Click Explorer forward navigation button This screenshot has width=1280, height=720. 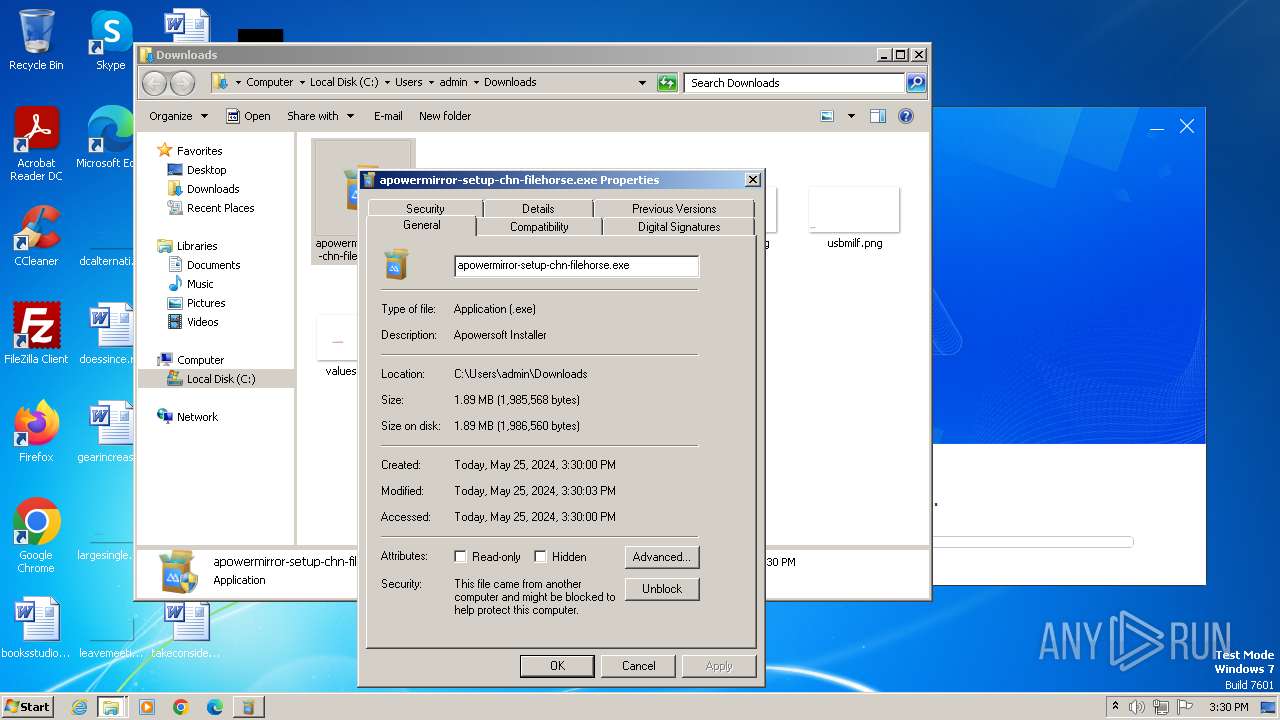tap(182, 83)
